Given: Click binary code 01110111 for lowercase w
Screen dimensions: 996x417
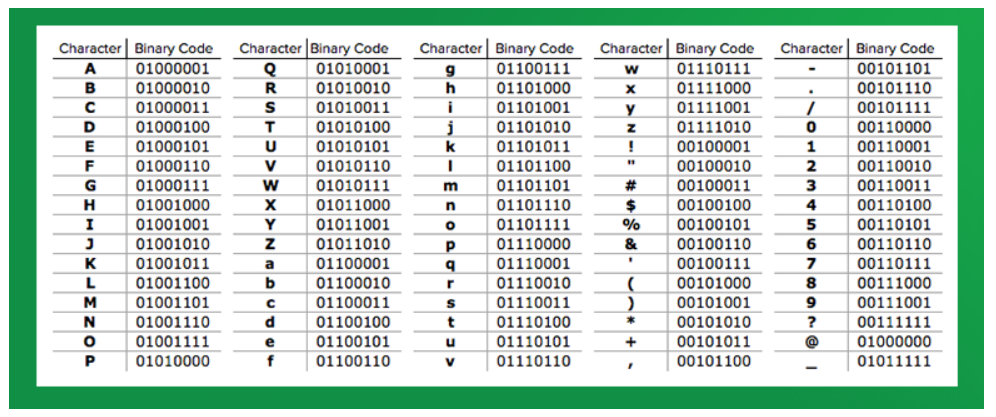Looking at the screenshot, I should [x=713, y=68].
